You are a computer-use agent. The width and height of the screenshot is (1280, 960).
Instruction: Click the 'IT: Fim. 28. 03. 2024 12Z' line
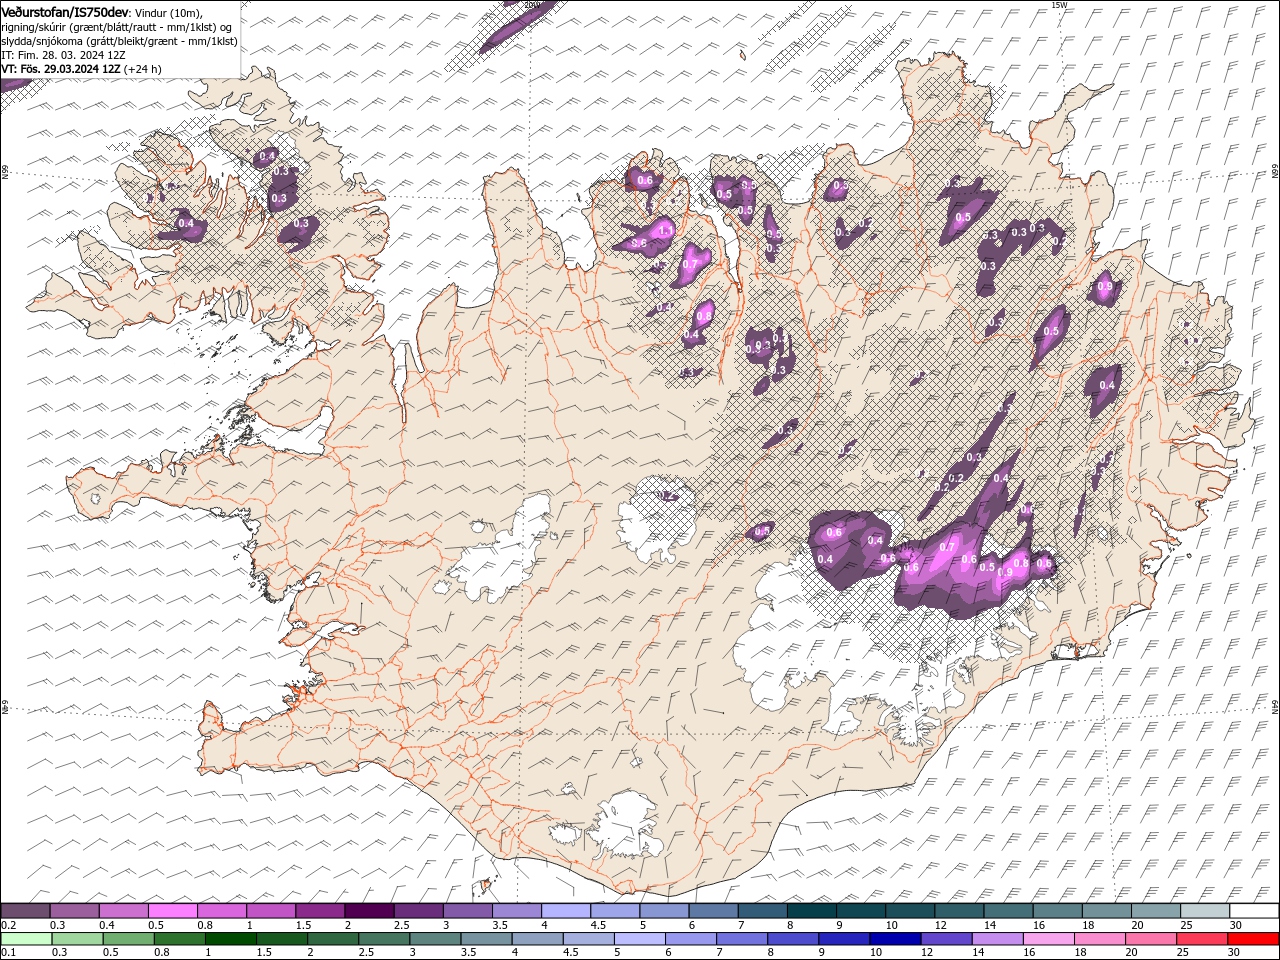click(x=63, y=55)
